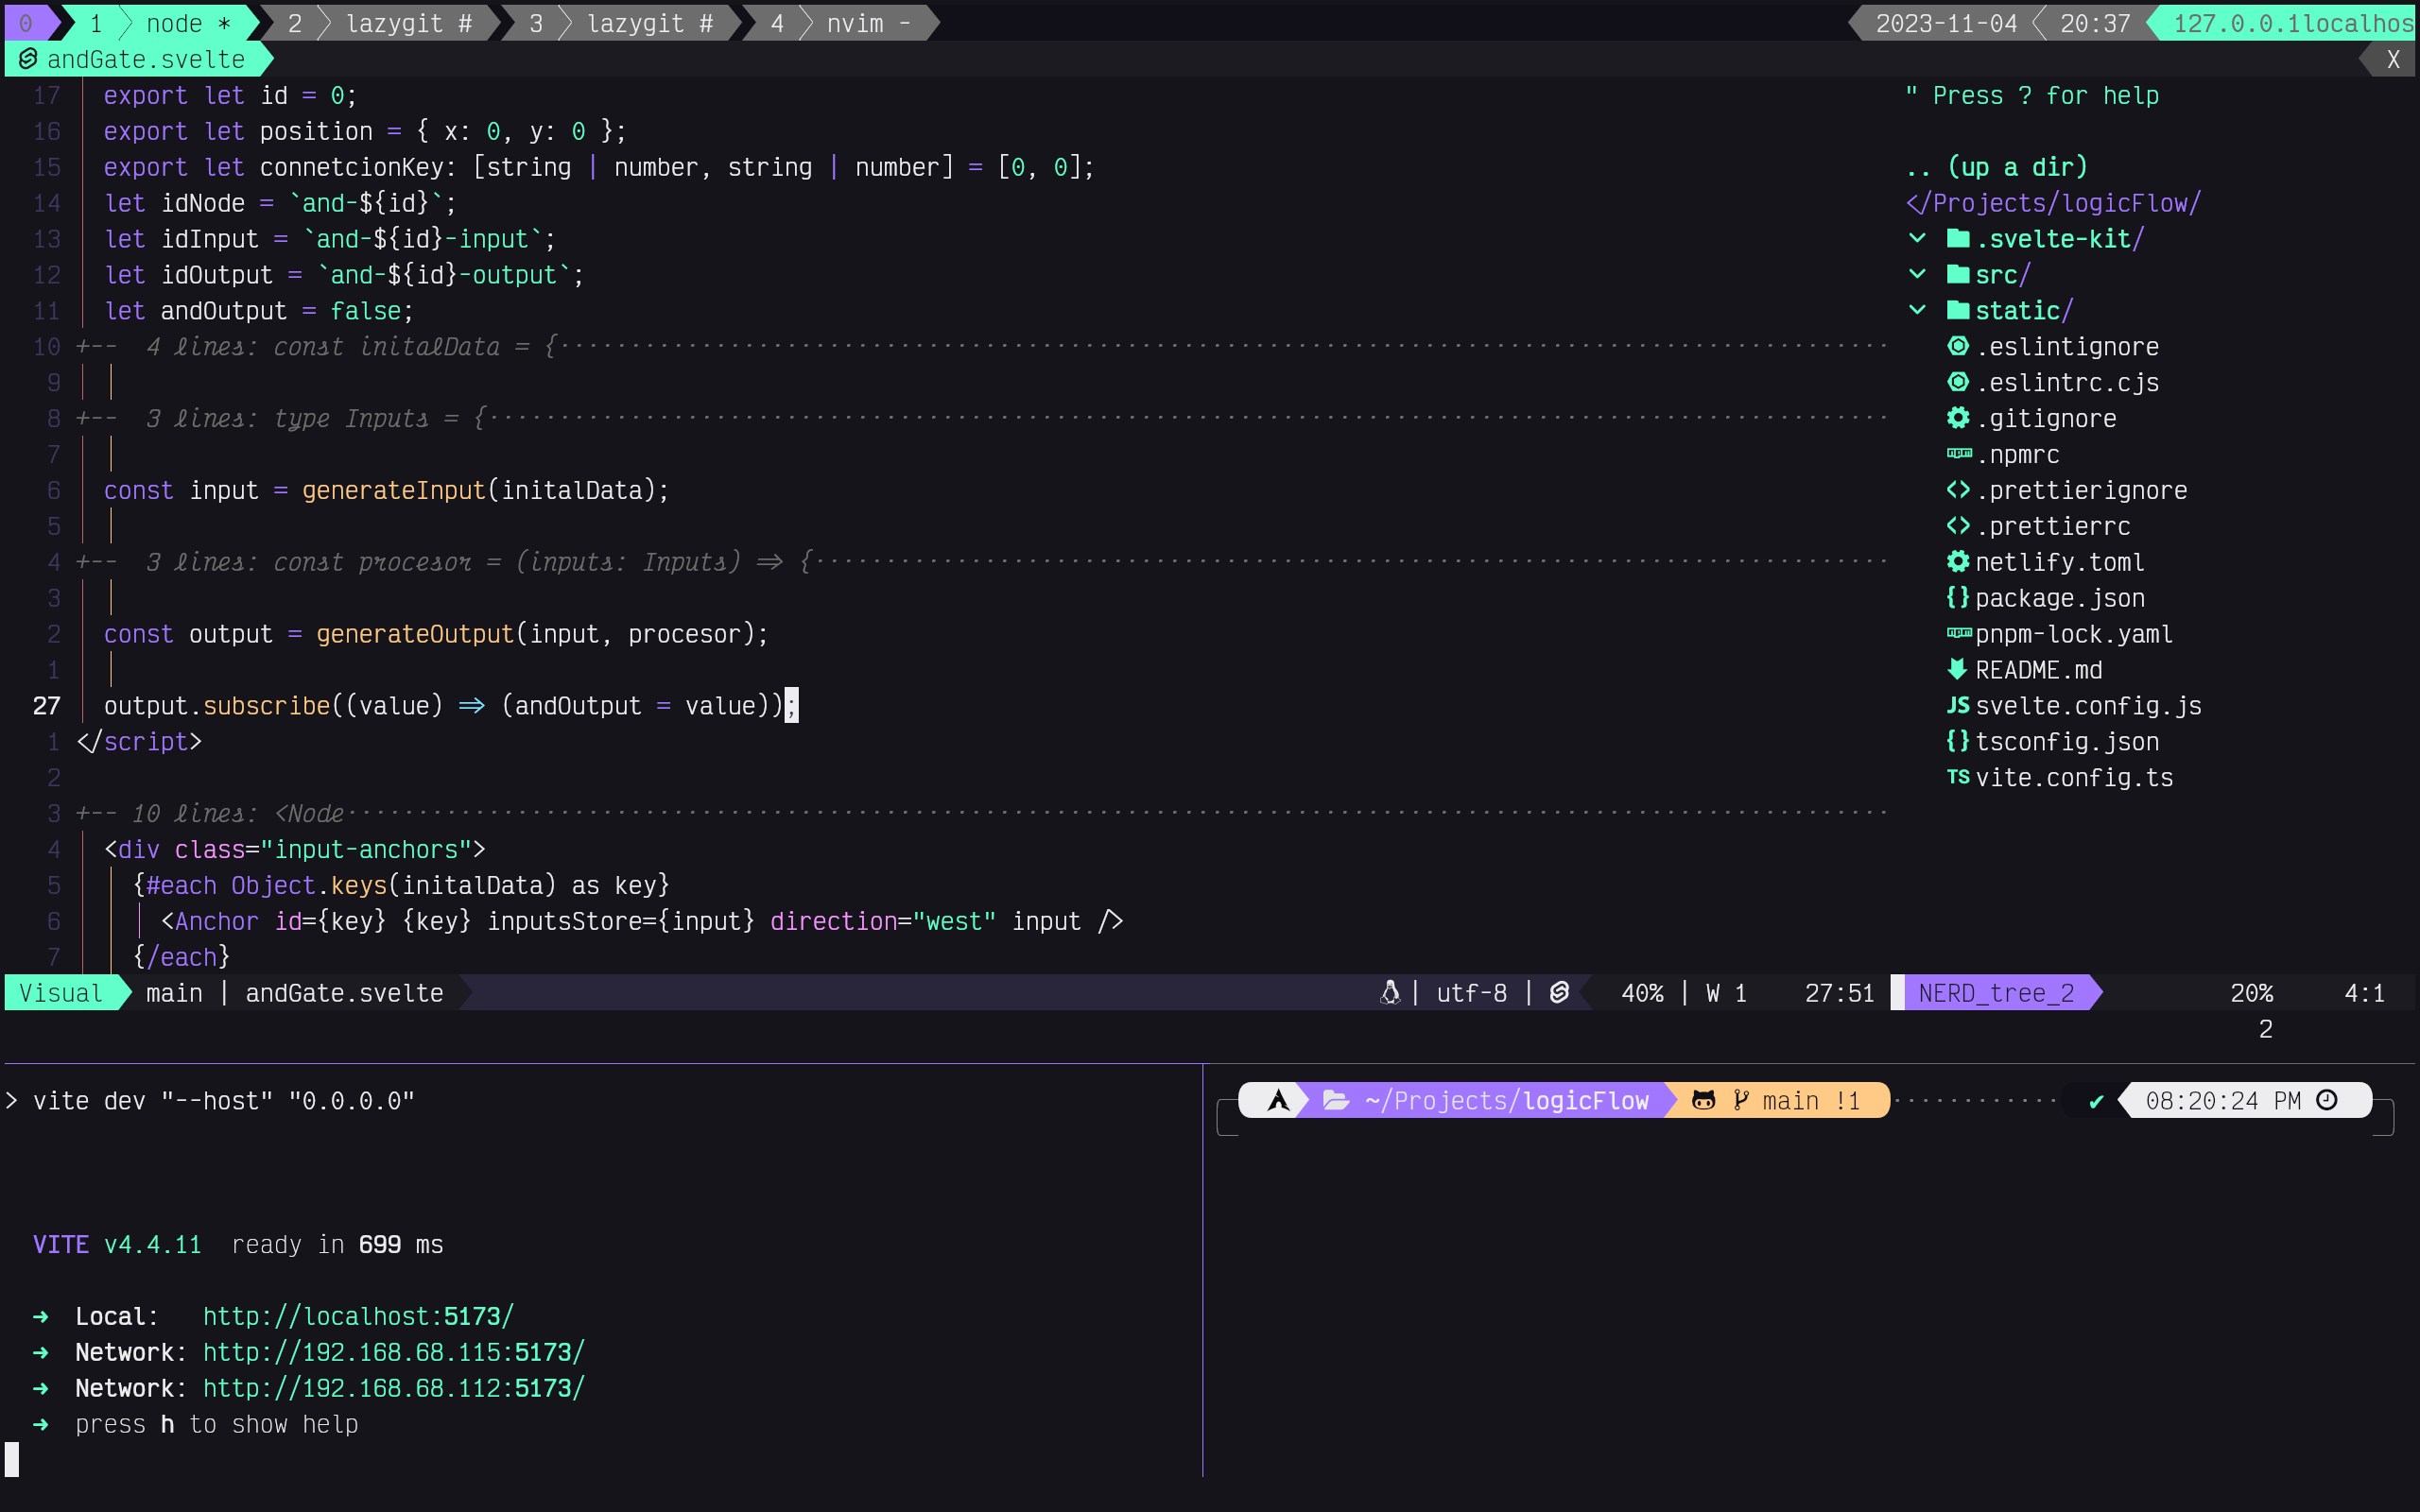This screenshot has height=1512, width=2420.
Task: Select '.. (up a dir)' in NERDTree
Action: 2000,166
